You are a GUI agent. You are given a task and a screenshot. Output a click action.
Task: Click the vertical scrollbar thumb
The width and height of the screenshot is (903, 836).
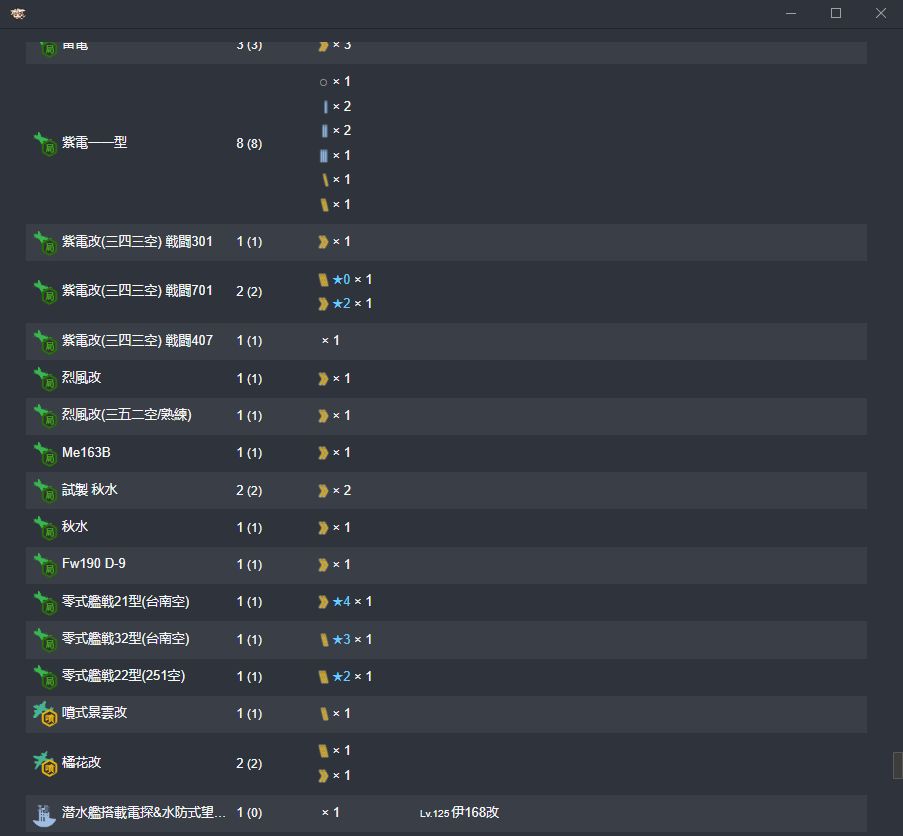click(x=898, y=766)
